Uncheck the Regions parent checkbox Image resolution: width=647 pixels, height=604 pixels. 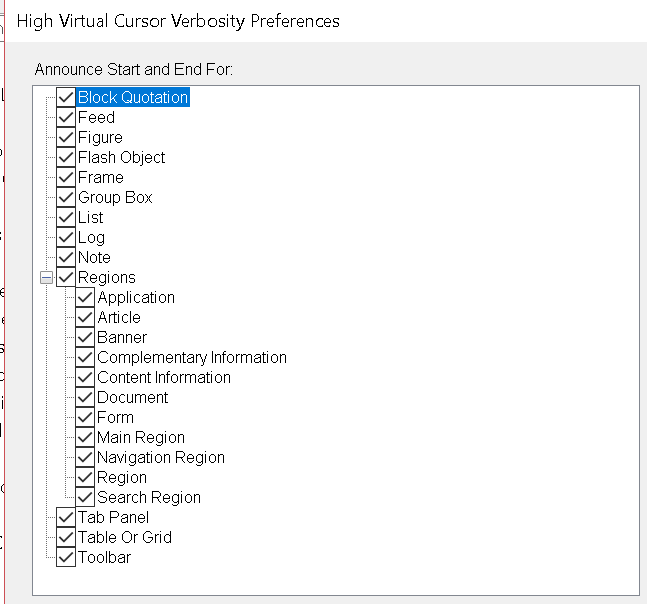pyautogui.click(x=66, y=278)
